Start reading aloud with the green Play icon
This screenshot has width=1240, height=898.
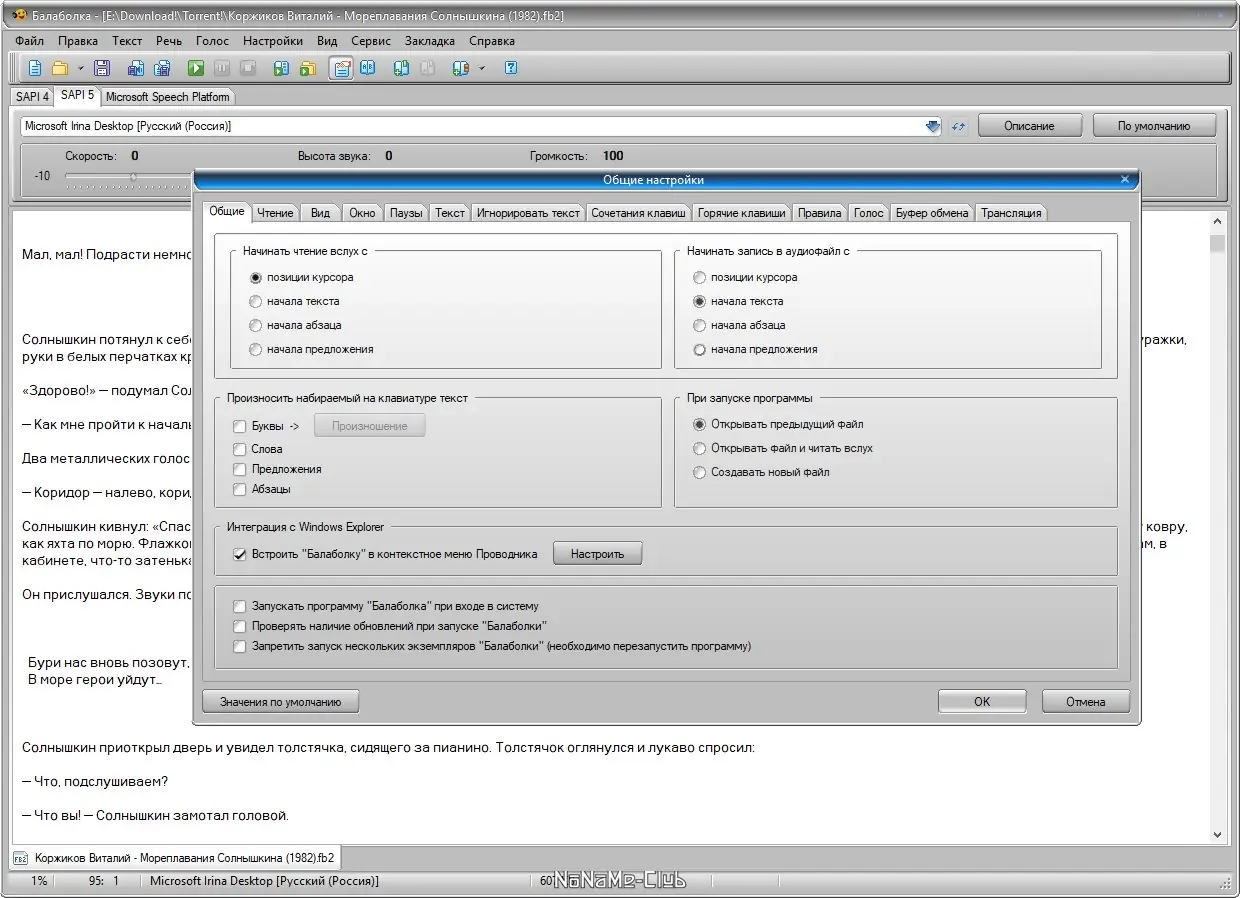pos(196,68)
